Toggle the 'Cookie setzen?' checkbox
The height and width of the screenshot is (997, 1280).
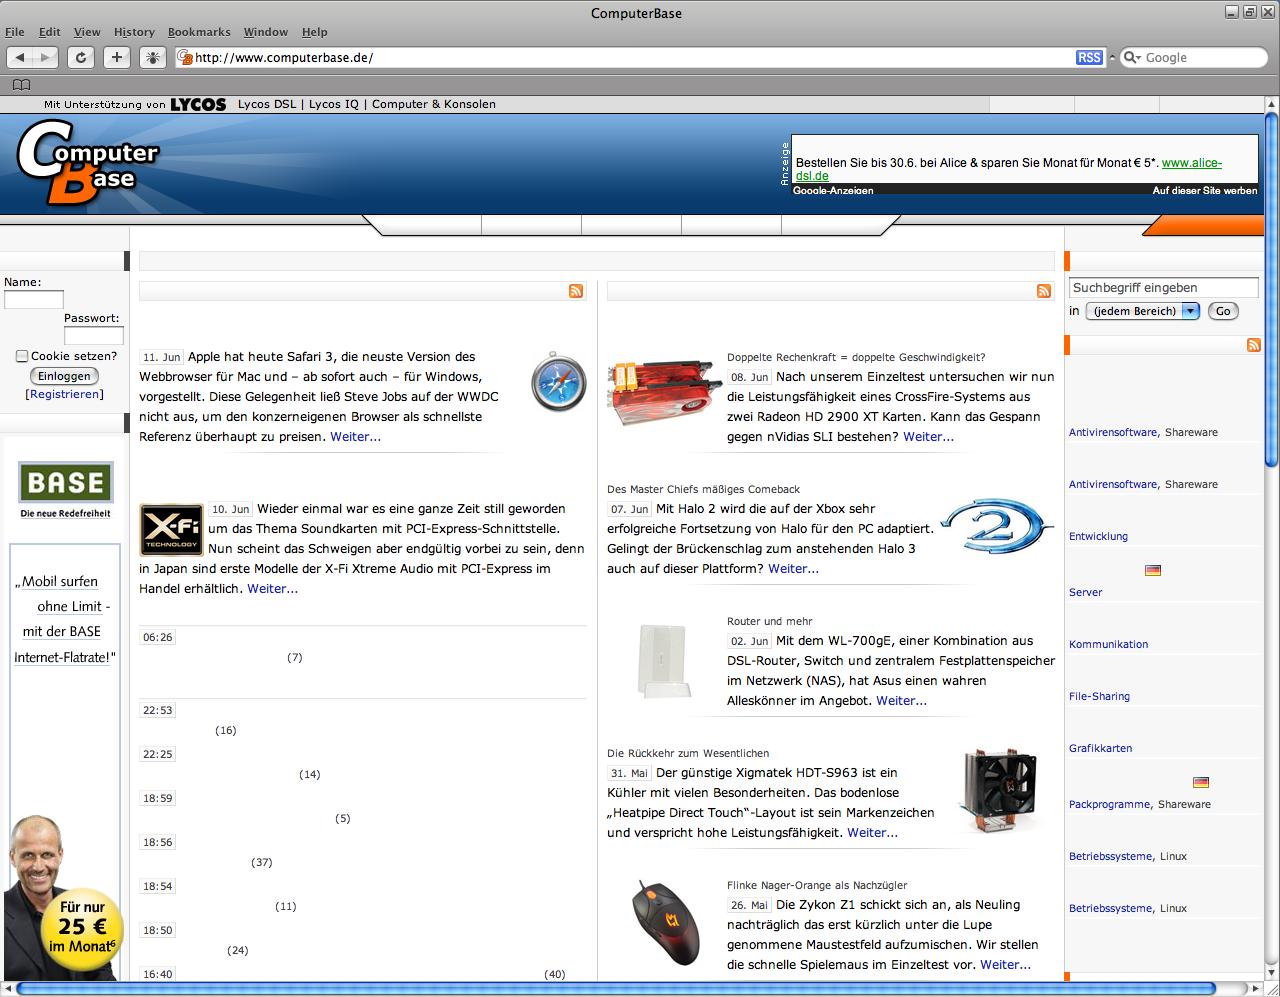pos(22,356)
